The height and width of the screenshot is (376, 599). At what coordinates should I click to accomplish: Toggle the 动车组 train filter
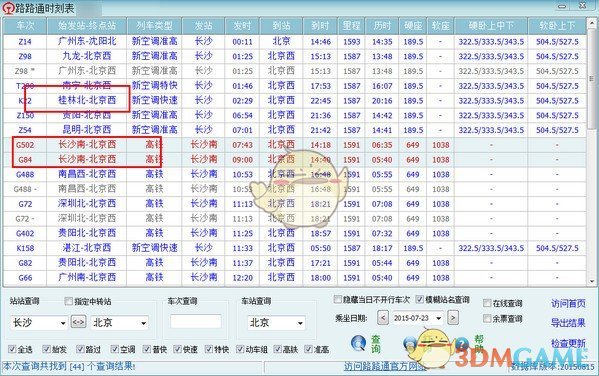240,349
